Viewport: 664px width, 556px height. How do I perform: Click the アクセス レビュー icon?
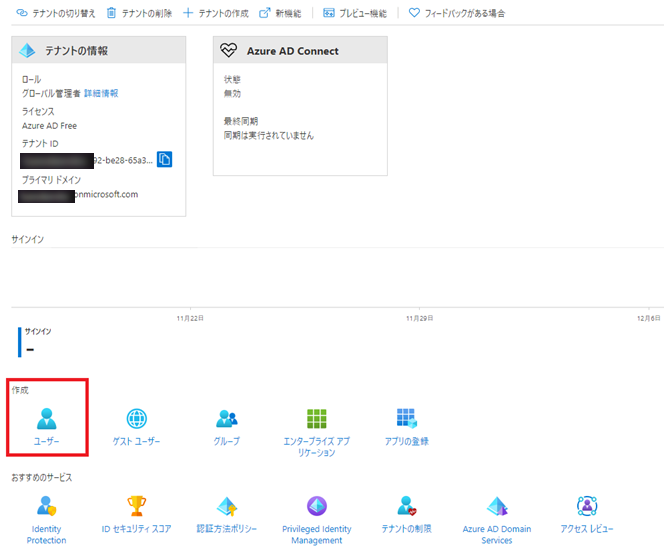point(587,506)
